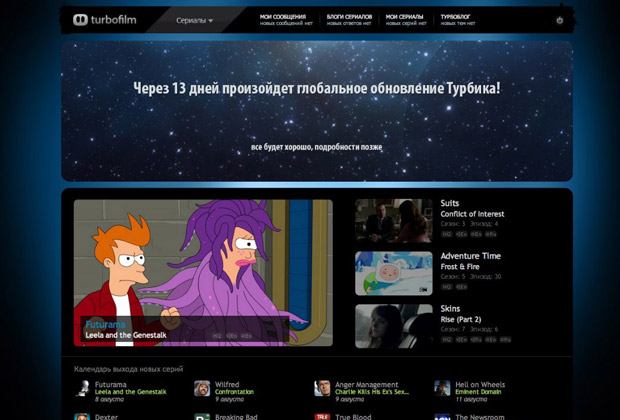Select the HQ badge under Adventure Time
This screenshot has height=420, width=620.
tap(446, 287)
